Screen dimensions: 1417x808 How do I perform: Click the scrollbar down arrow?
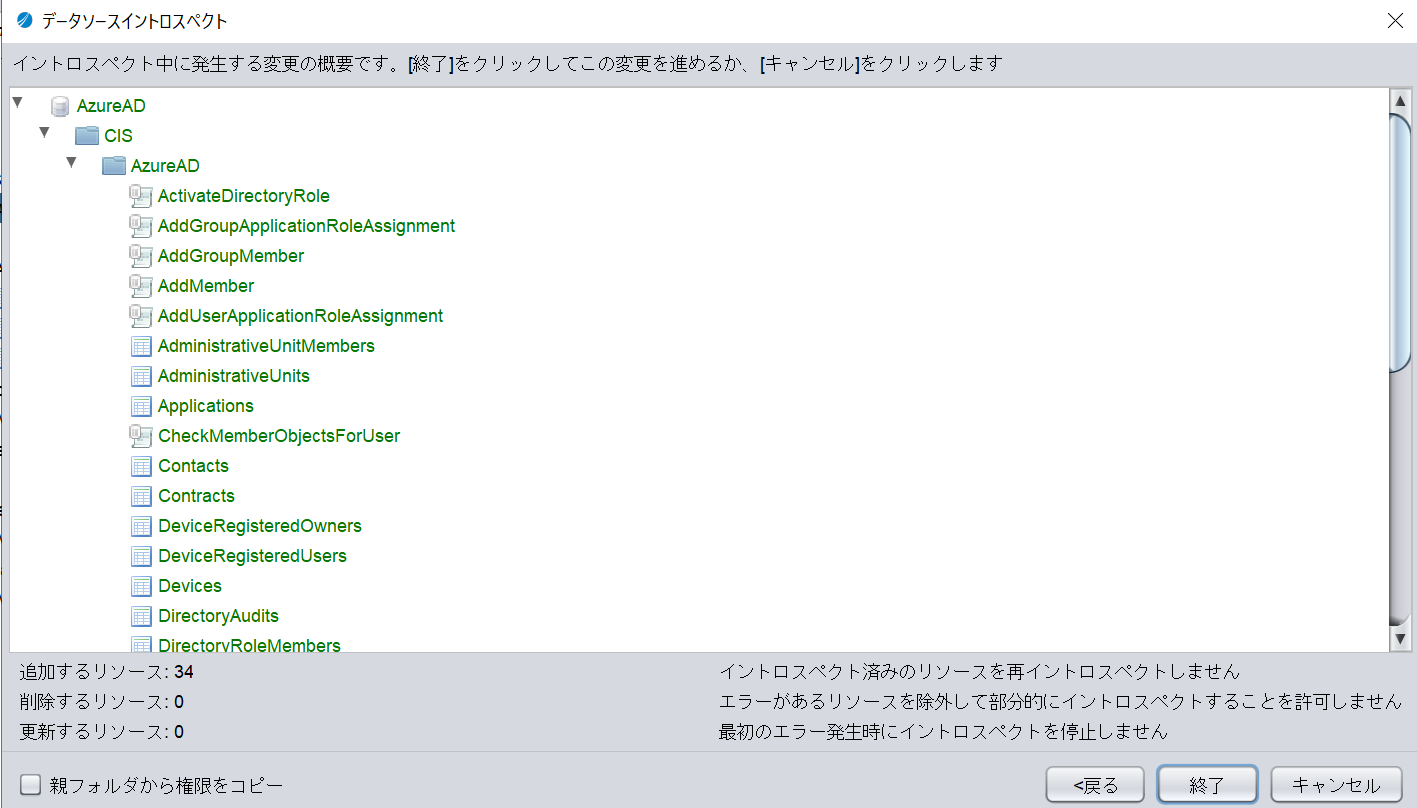[x=1400, y=638]
